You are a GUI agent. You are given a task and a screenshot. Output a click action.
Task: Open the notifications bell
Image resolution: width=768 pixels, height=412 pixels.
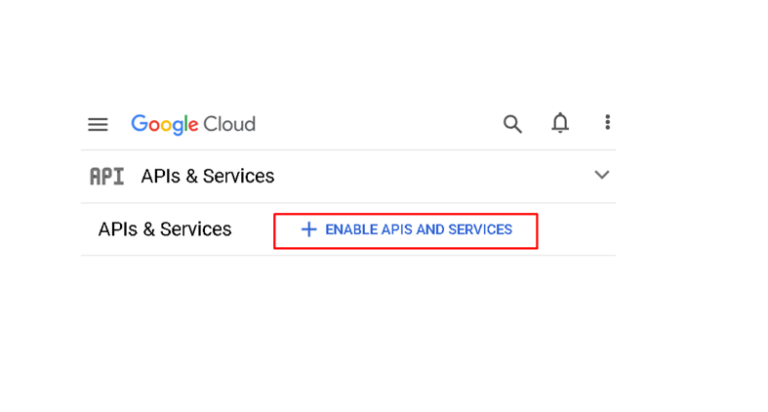pos(560,123)
